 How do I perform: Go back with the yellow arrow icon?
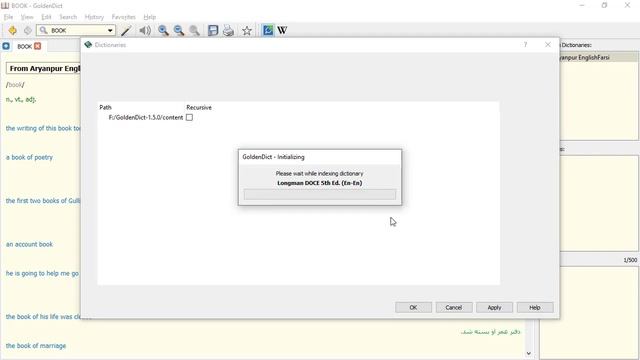coord(13,31)
